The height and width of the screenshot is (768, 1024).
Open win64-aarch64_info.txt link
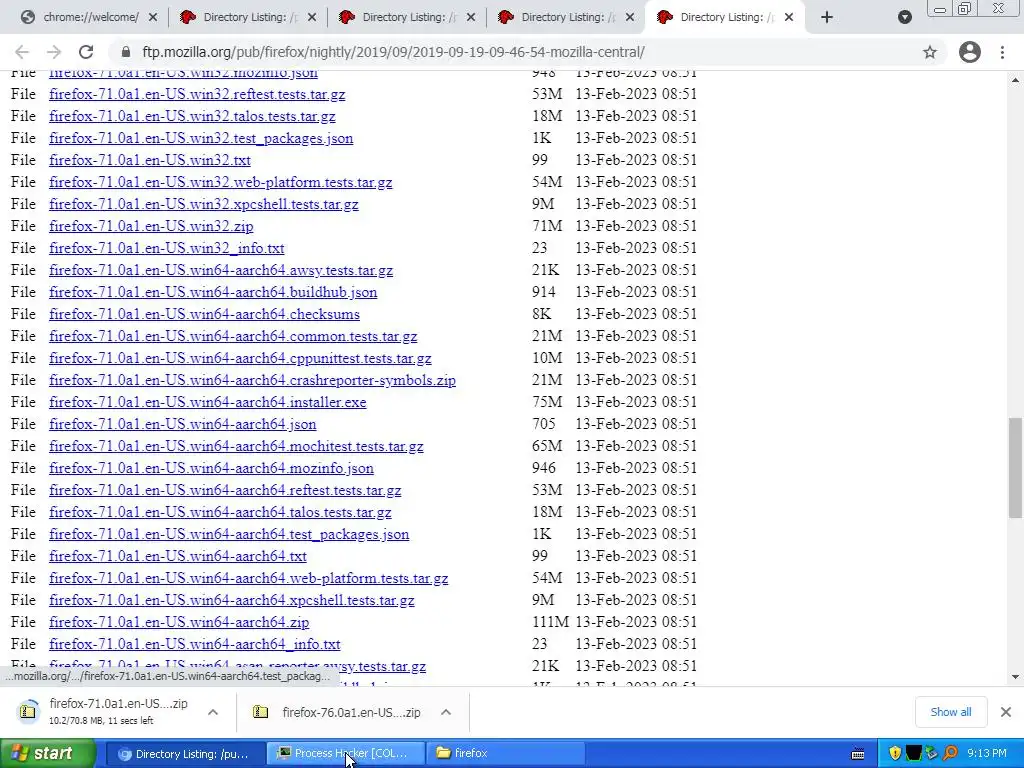[x=195, y=645]
